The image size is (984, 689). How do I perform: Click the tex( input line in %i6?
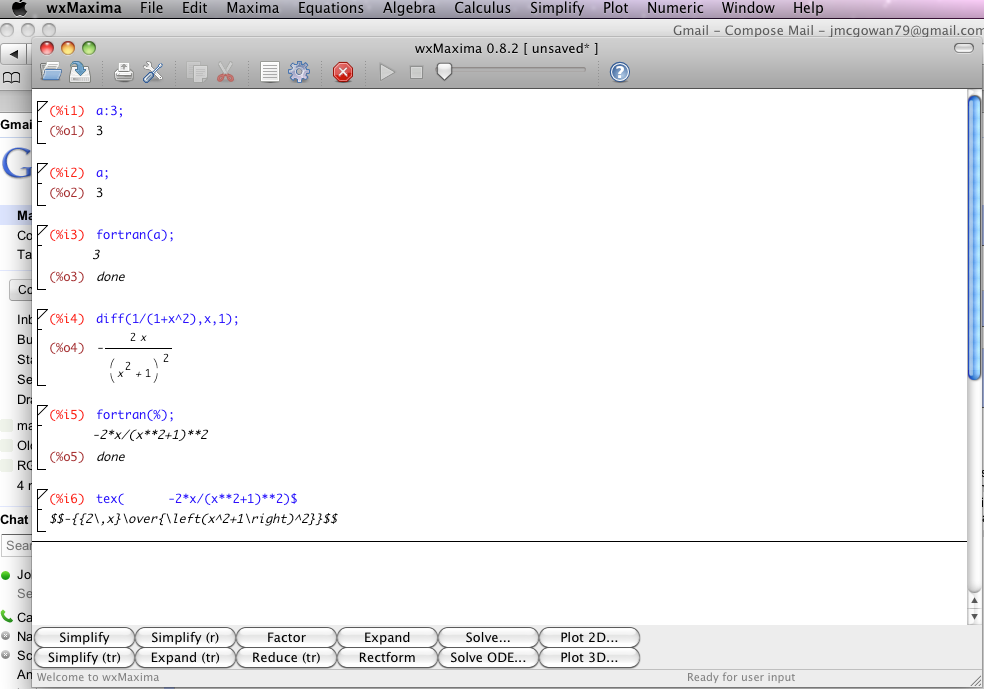click(197, 499)
